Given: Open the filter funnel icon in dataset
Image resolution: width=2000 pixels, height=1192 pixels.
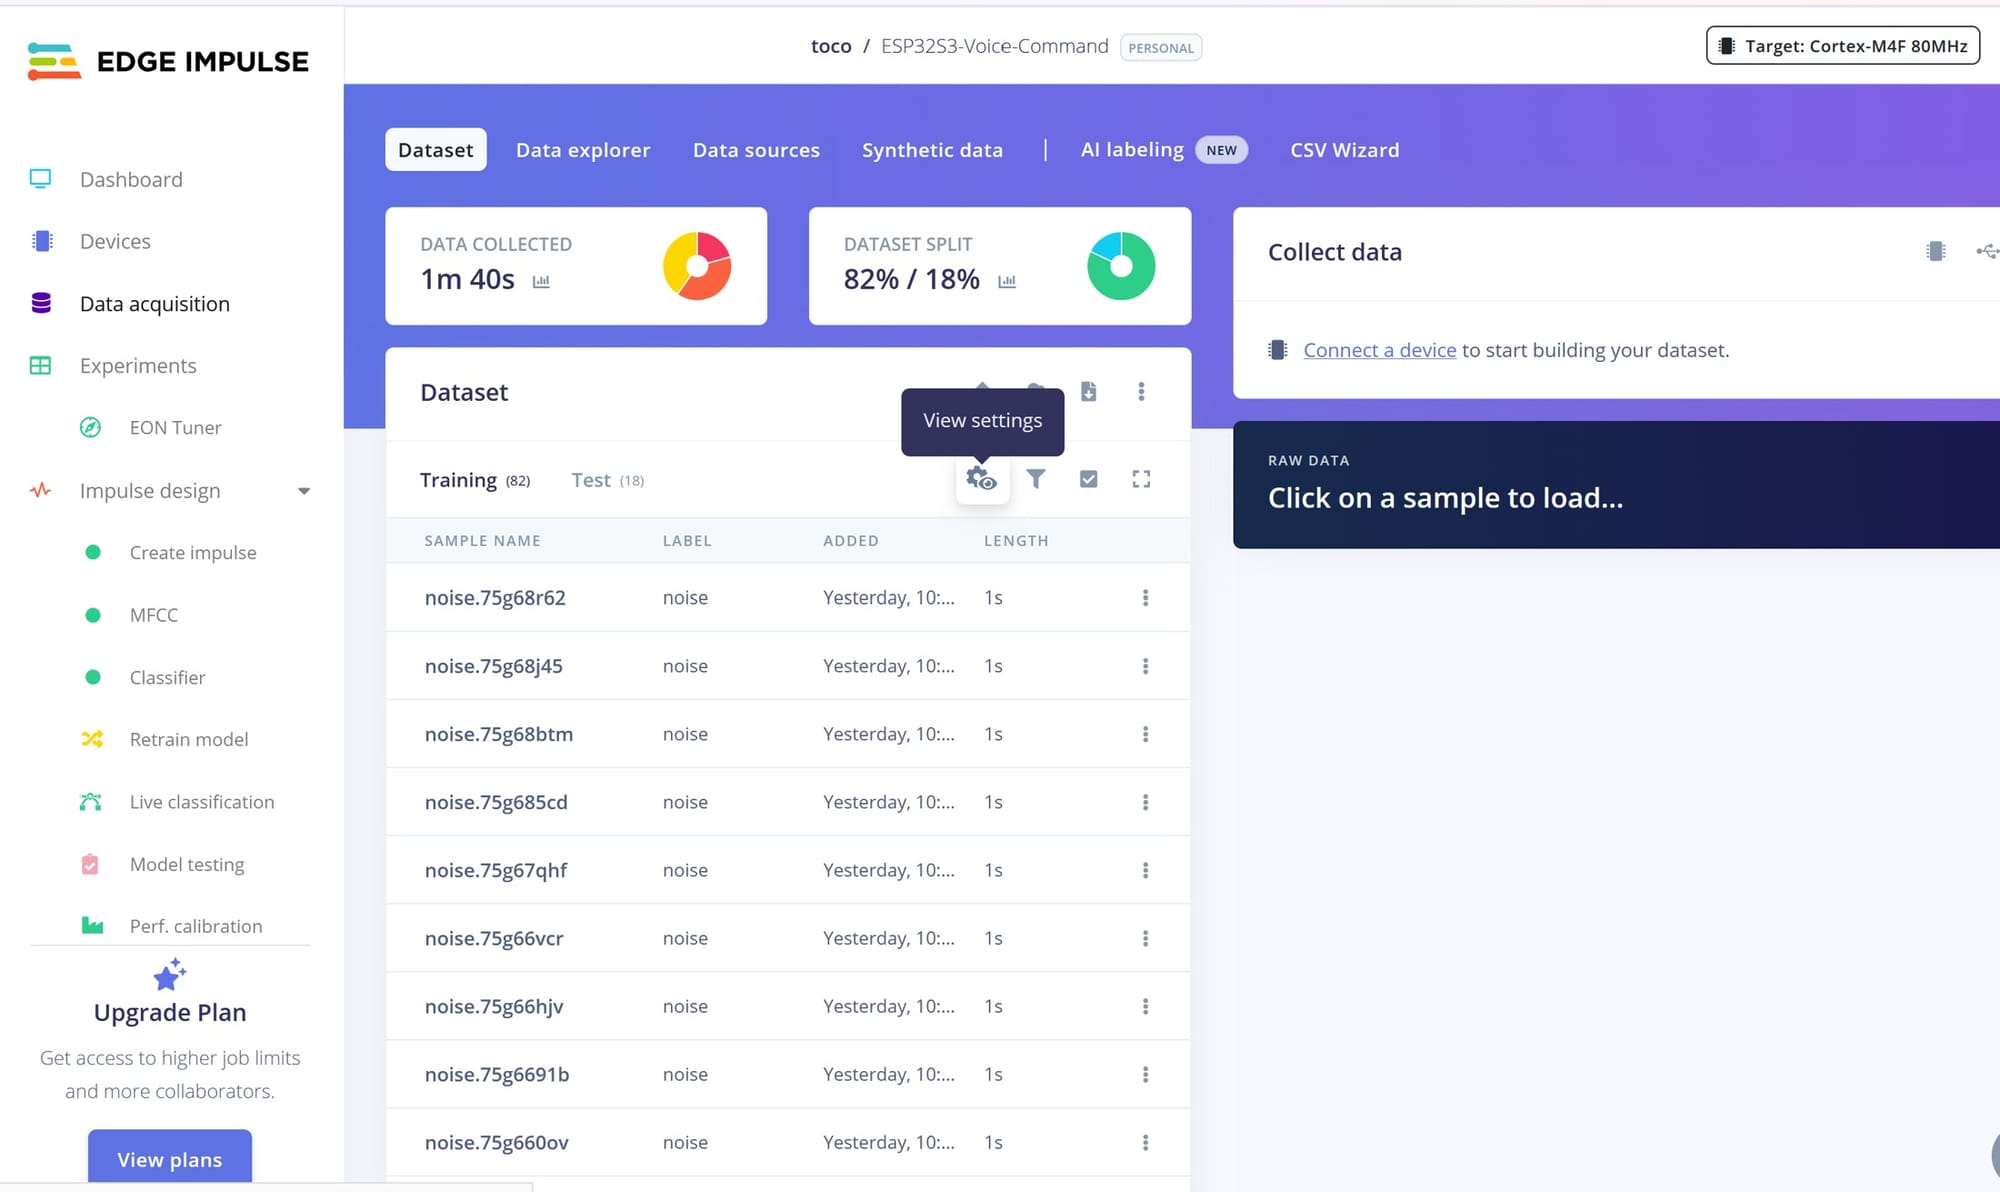Looking at the screenshot, I should tap(1036, 479).
